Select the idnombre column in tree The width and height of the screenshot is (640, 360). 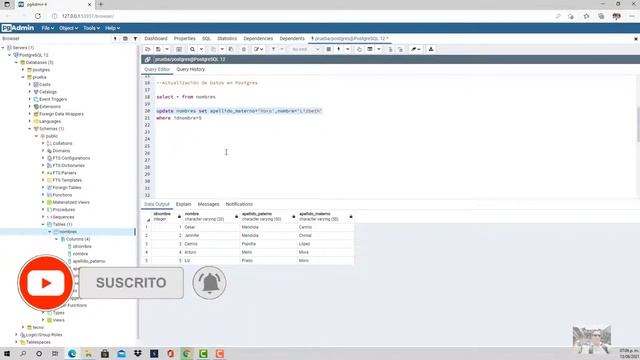click(x=82, y=247)
